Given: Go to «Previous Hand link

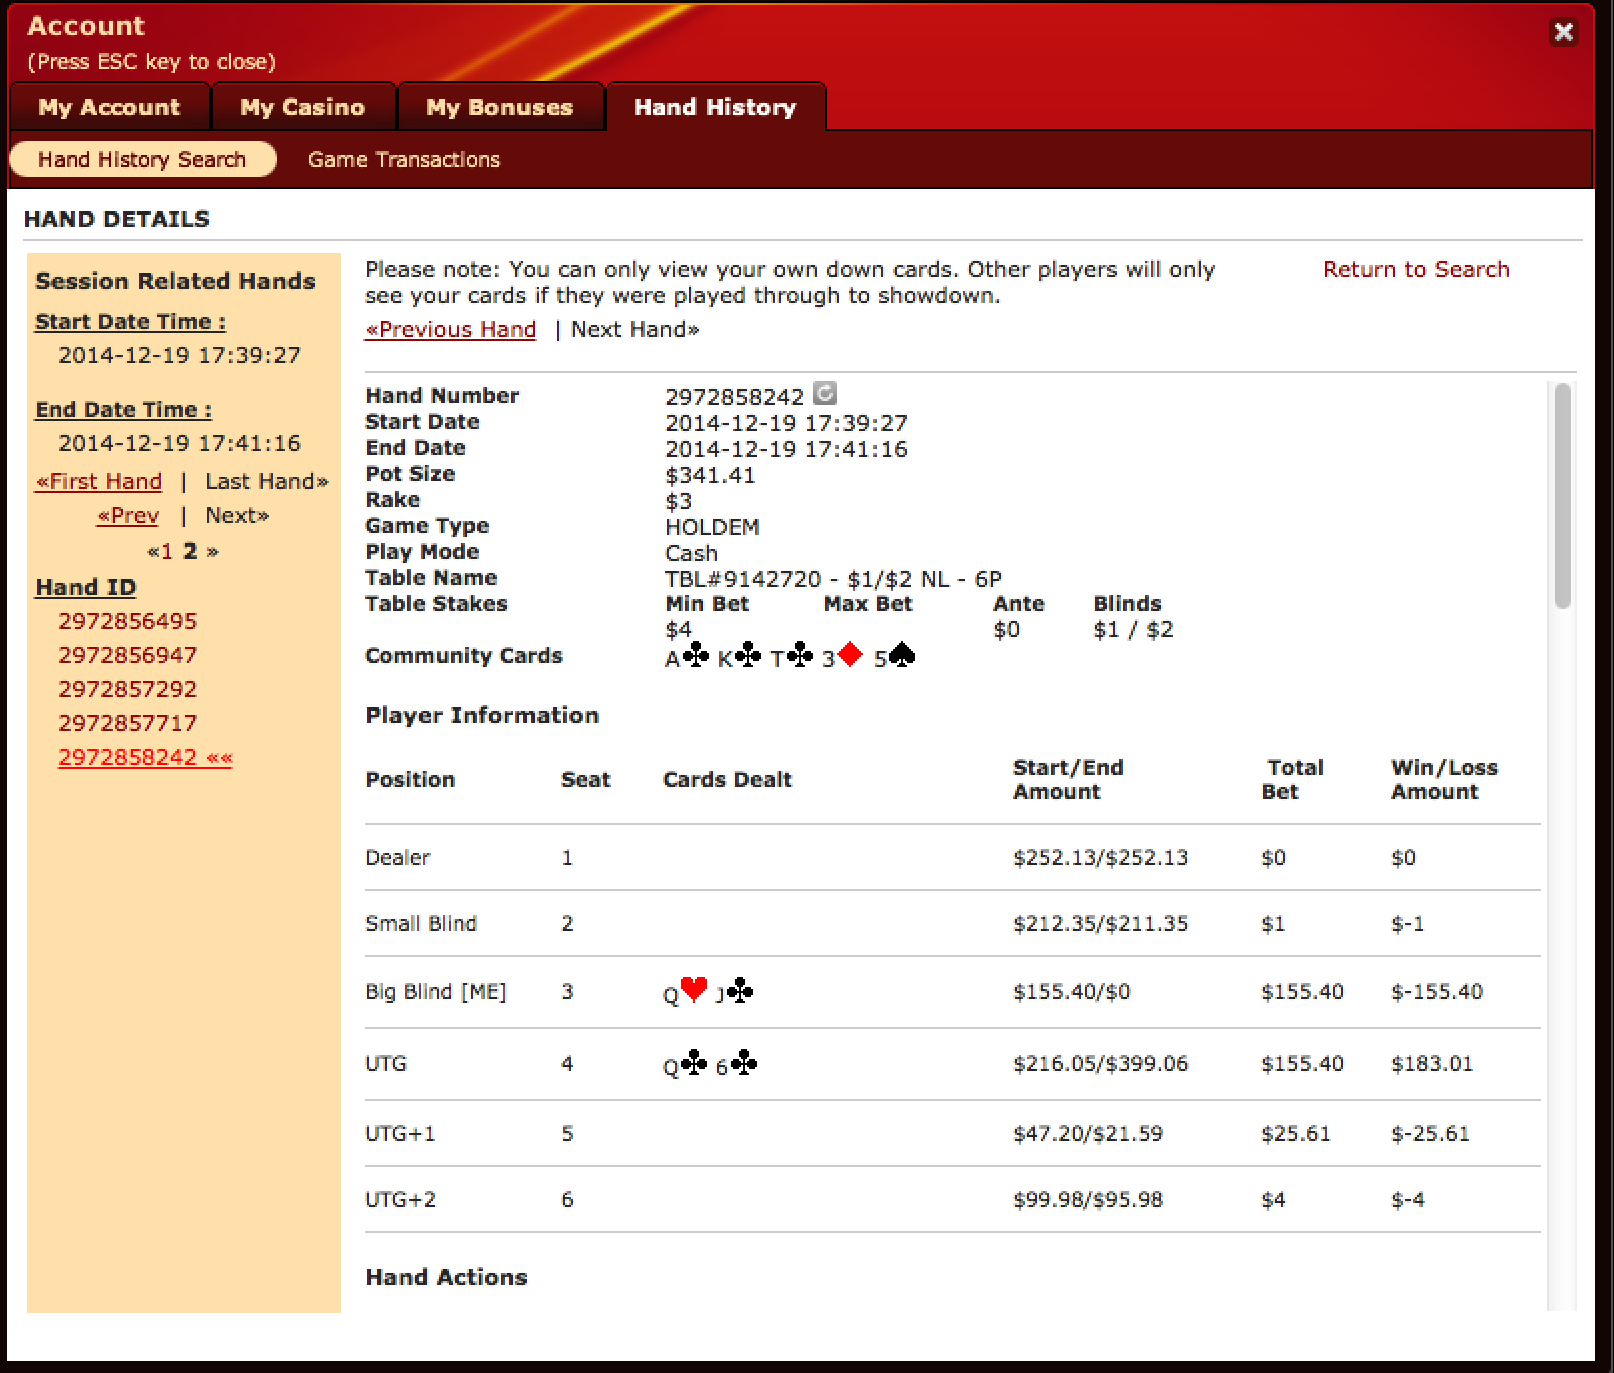Looking at the screenshot, I should [450, 329].
